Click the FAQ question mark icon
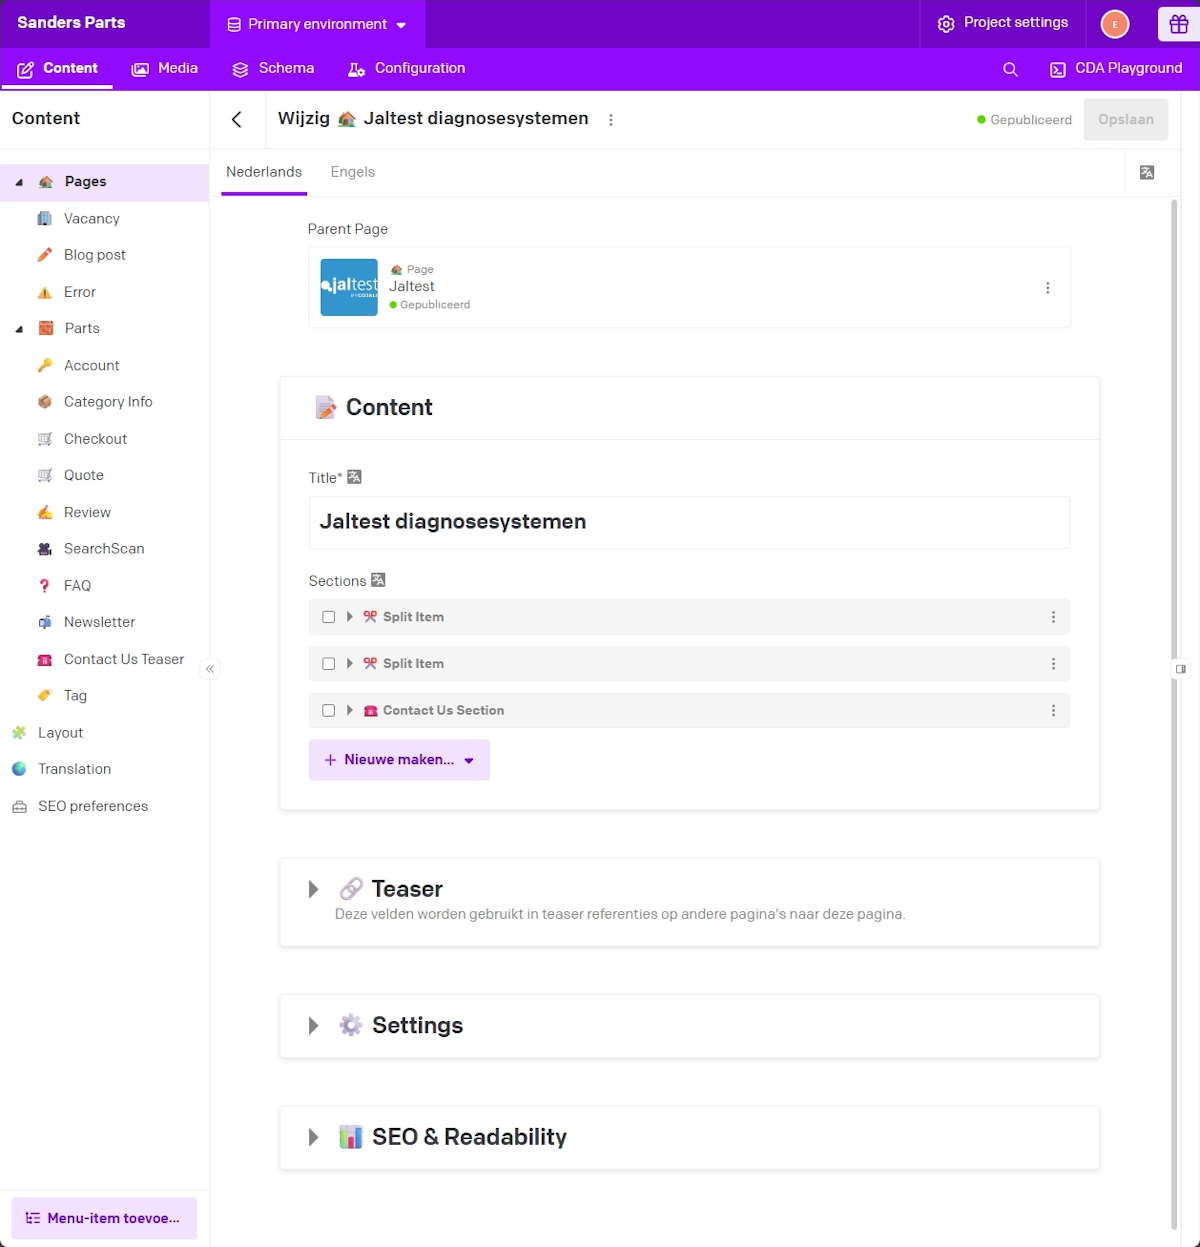Image resolution: width=1200 pixels, height=1247 pixels. (45, 586)
